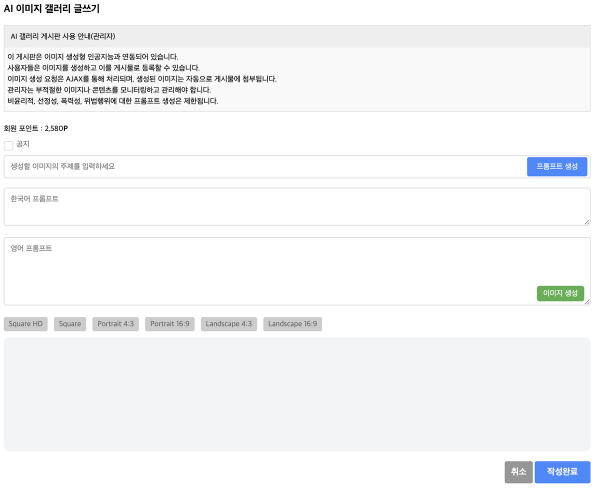
Task: Click the 영어 프롬프트 textarea resize handle
Action: point(587,301)
